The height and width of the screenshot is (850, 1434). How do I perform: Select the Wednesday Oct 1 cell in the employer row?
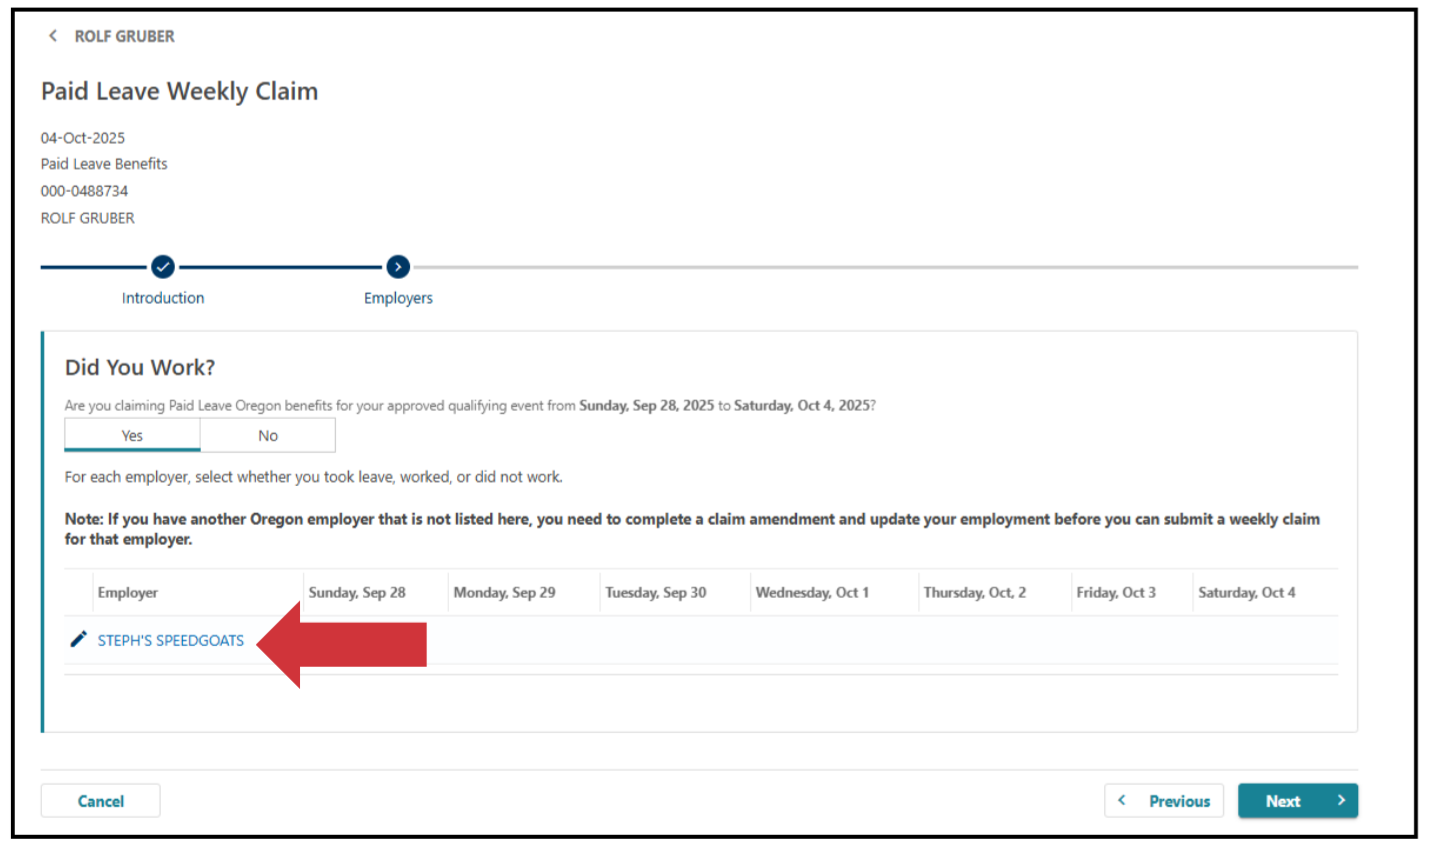(x=831, y=641)
